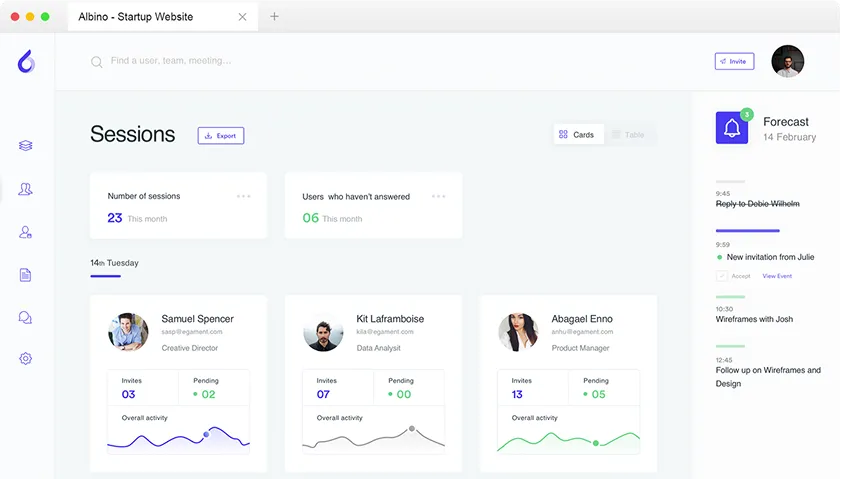Click the Invite button

click(734, 61)
